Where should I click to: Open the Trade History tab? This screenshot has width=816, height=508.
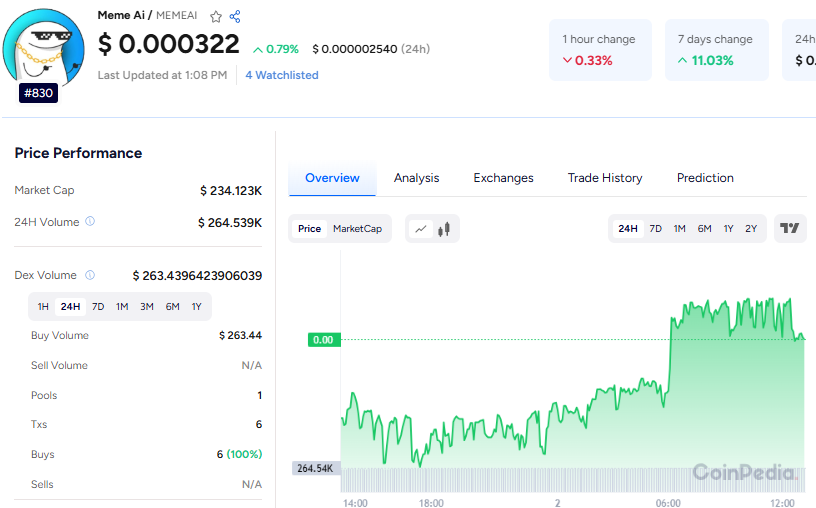coord(605,178)
